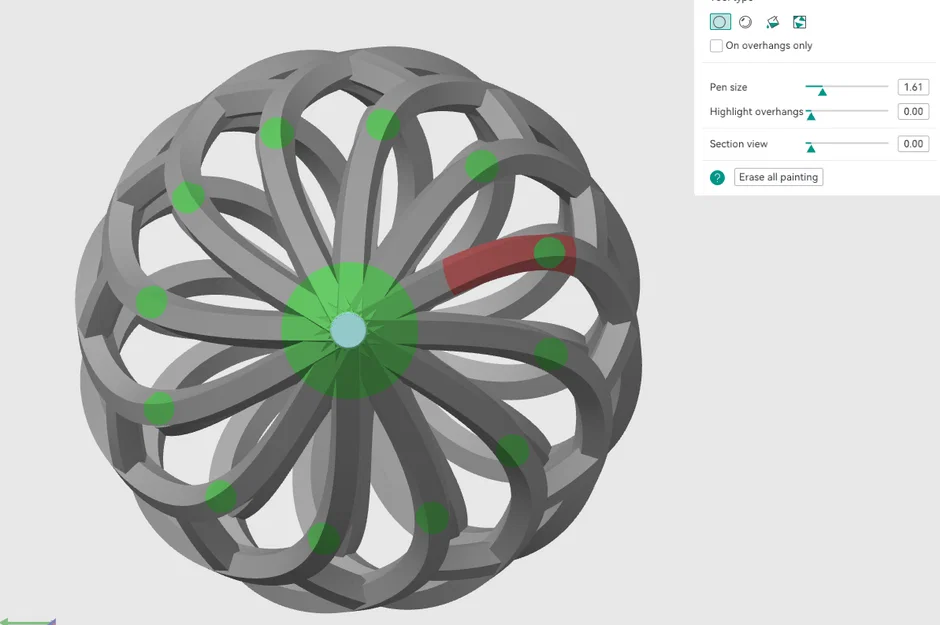This screenshot has height=625, width=940.
Task: Enable the On overhangs only option
Action: (716, 45)
